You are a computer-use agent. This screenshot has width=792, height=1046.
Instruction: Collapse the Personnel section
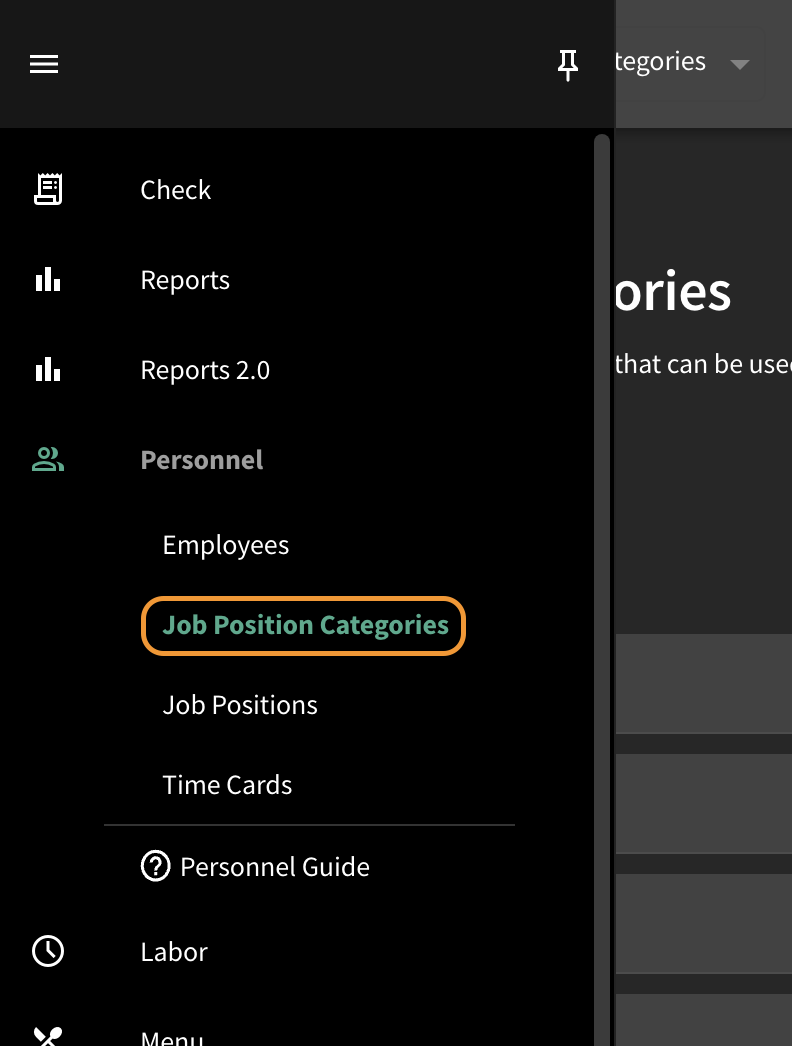[x=202, y=460]
